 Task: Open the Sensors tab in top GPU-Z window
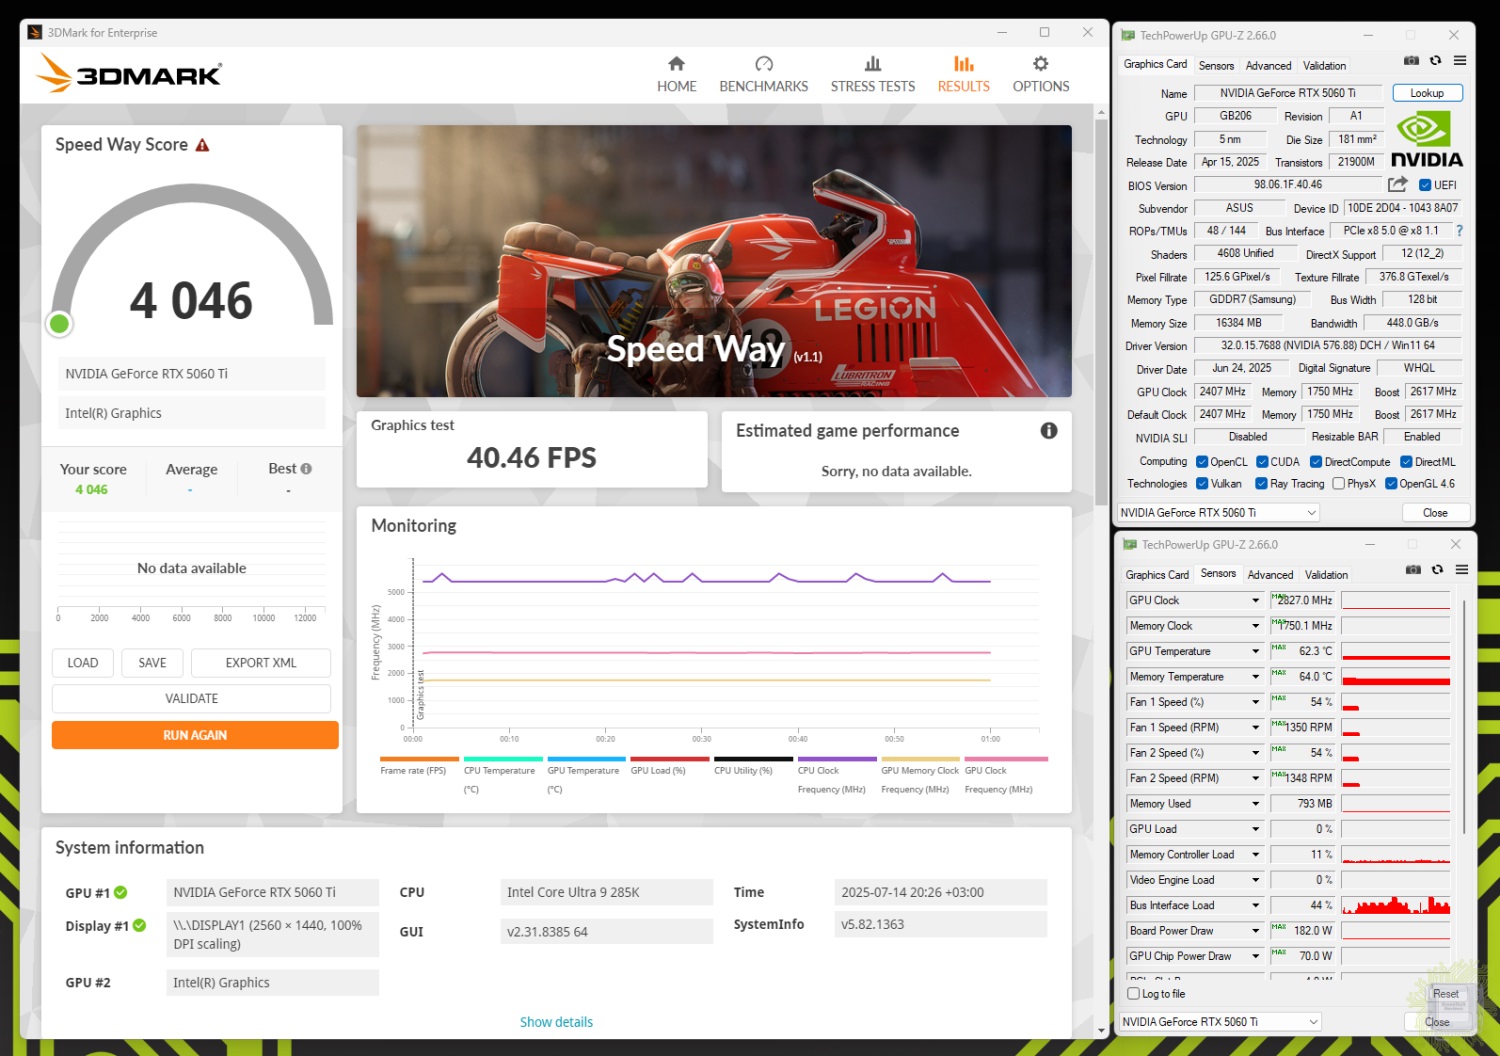coord(1216,66)
